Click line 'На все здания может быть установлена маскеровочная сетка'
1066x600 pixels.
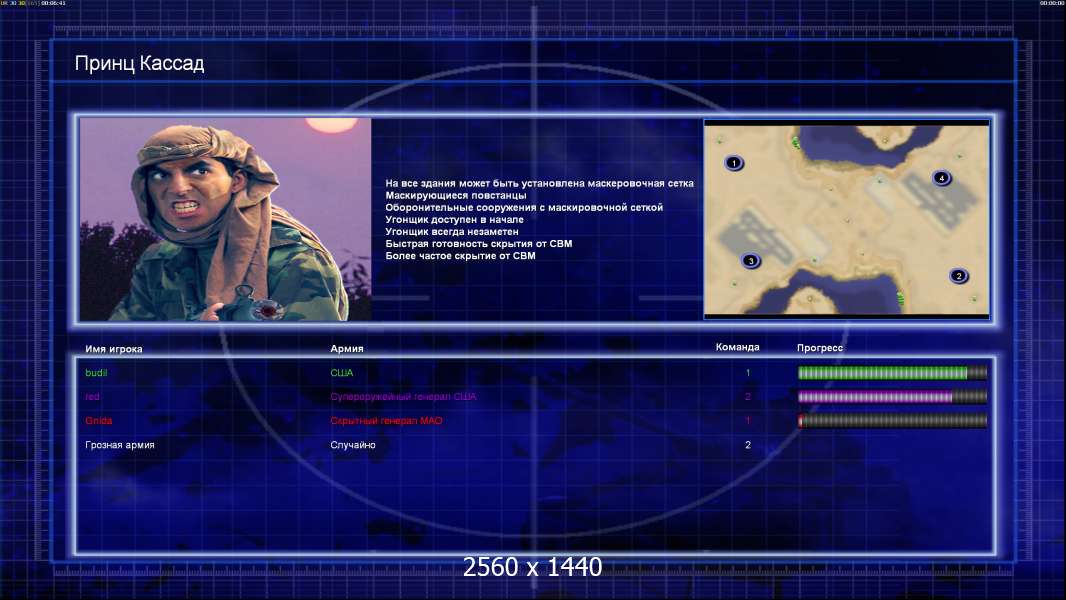point(539,183)
